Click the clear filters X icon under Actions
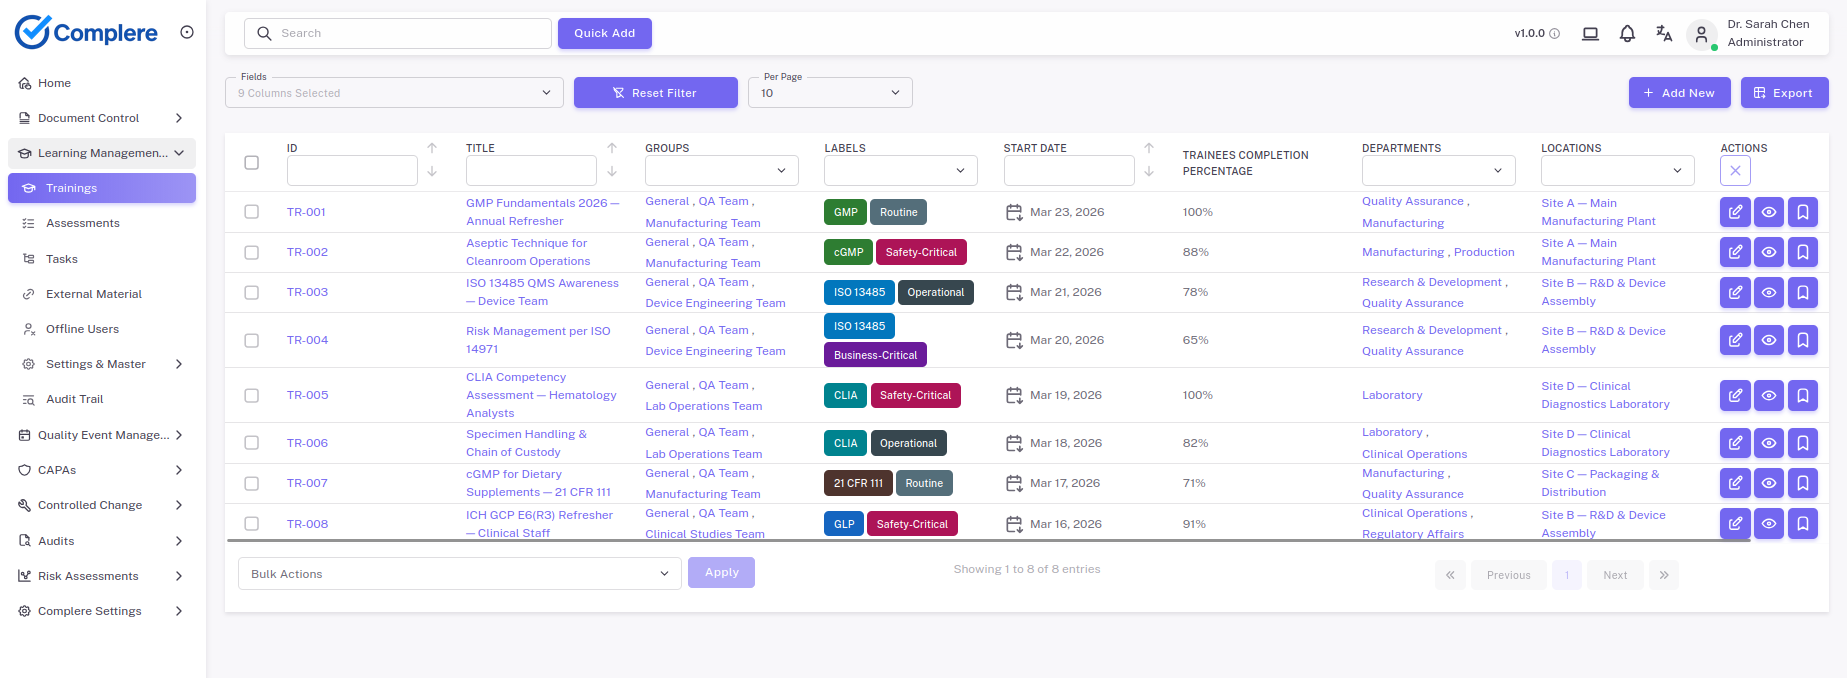Image resolution: width=1847 pixels, height=678 pixels. [1735, 171]
